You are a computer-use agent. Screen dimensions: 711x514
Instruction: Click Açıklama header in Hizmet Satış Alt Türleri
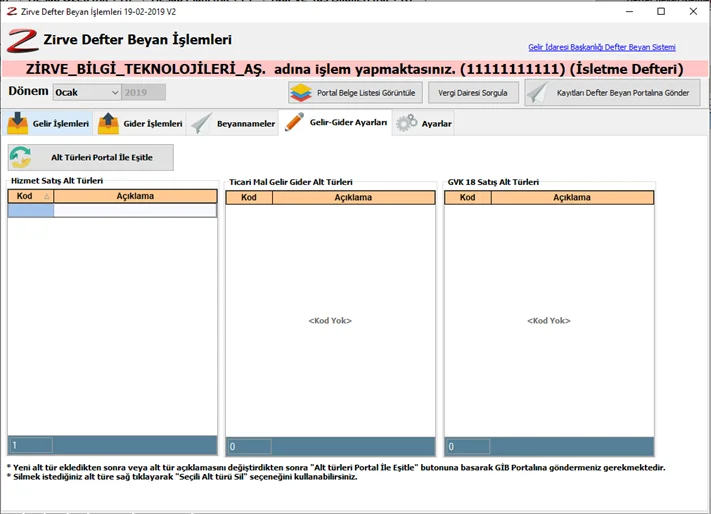[x=135, y=196]
